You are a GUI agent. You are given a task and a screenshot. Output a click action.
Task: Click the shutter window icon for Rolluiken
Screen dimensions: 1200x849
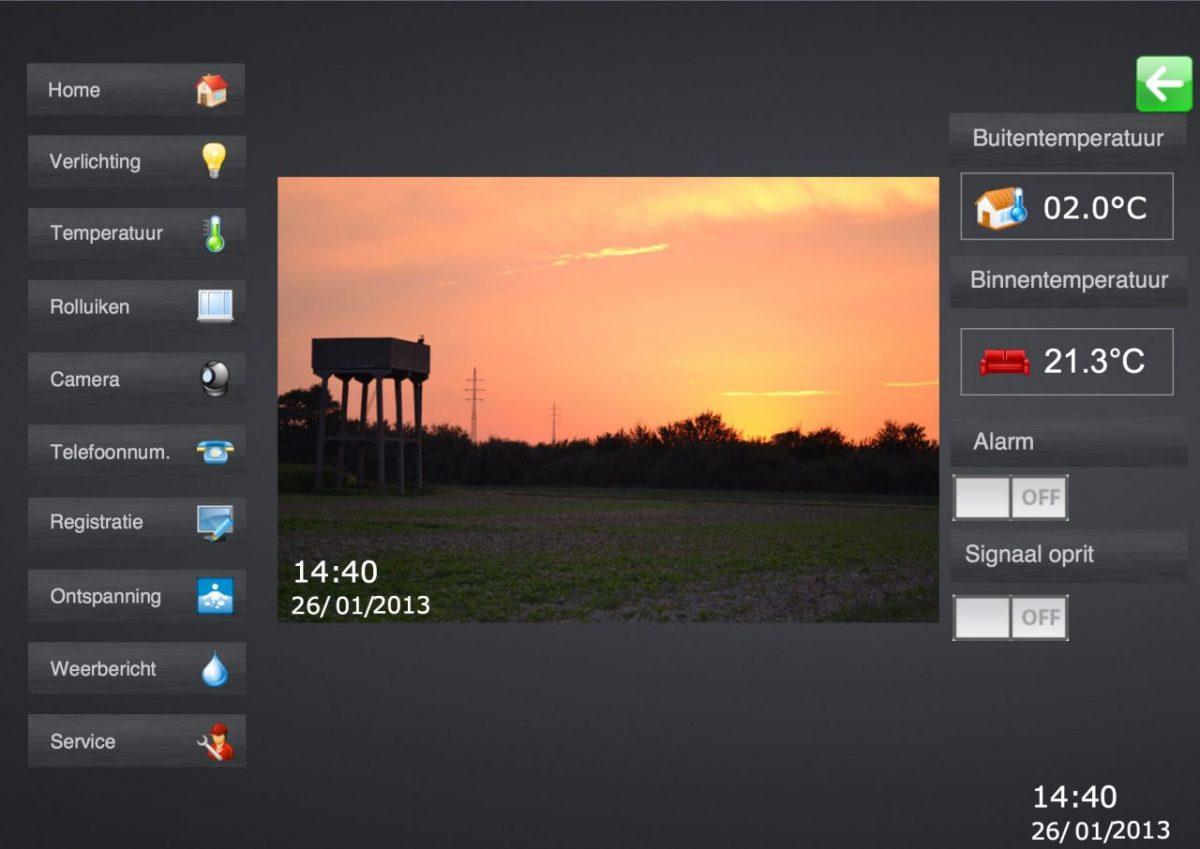click(x=214, y=306)
